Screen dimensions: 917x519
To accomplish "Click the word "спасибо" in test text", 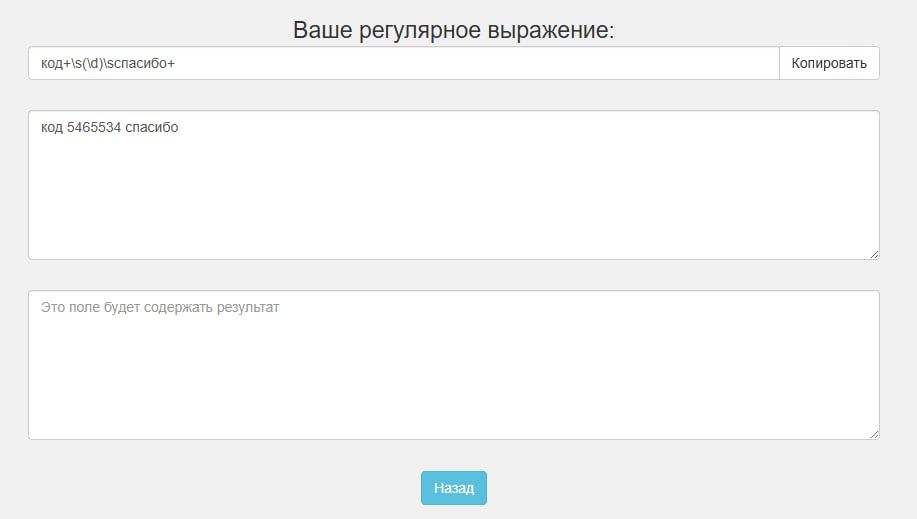I will coord(146,127).
